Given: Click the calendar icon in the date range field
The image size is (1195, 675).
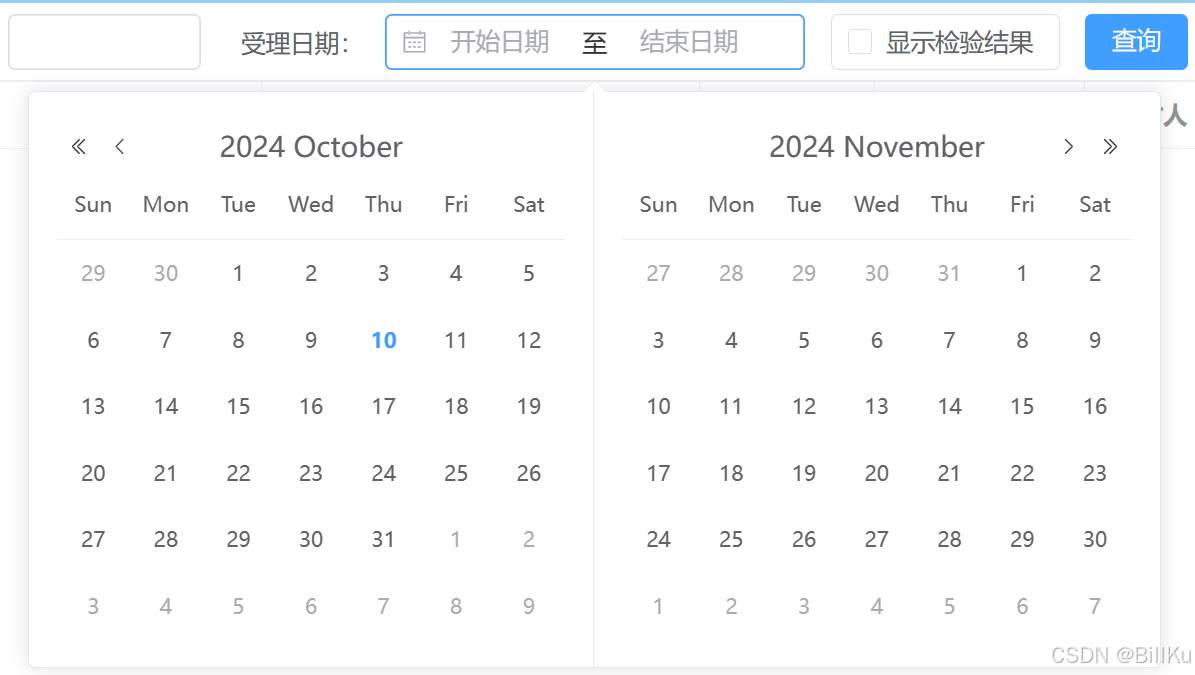Looking at the screenshot, I should [414, 42].
